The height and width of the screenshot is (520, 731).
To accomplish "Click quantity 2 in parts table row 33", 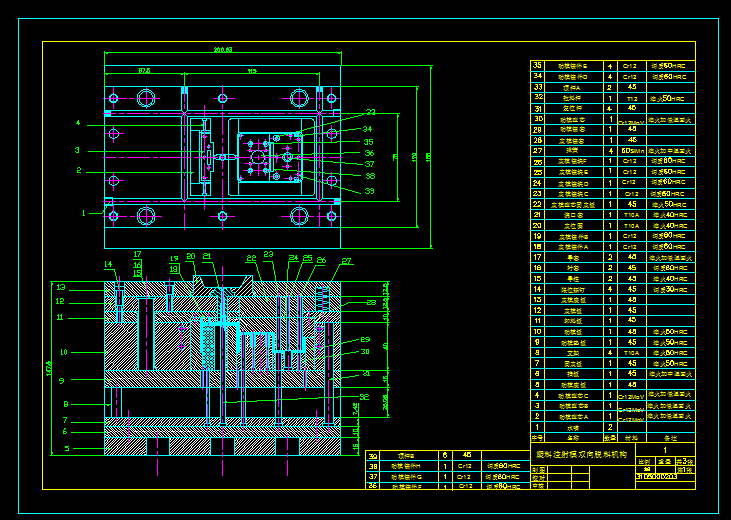I will (610, 87).
